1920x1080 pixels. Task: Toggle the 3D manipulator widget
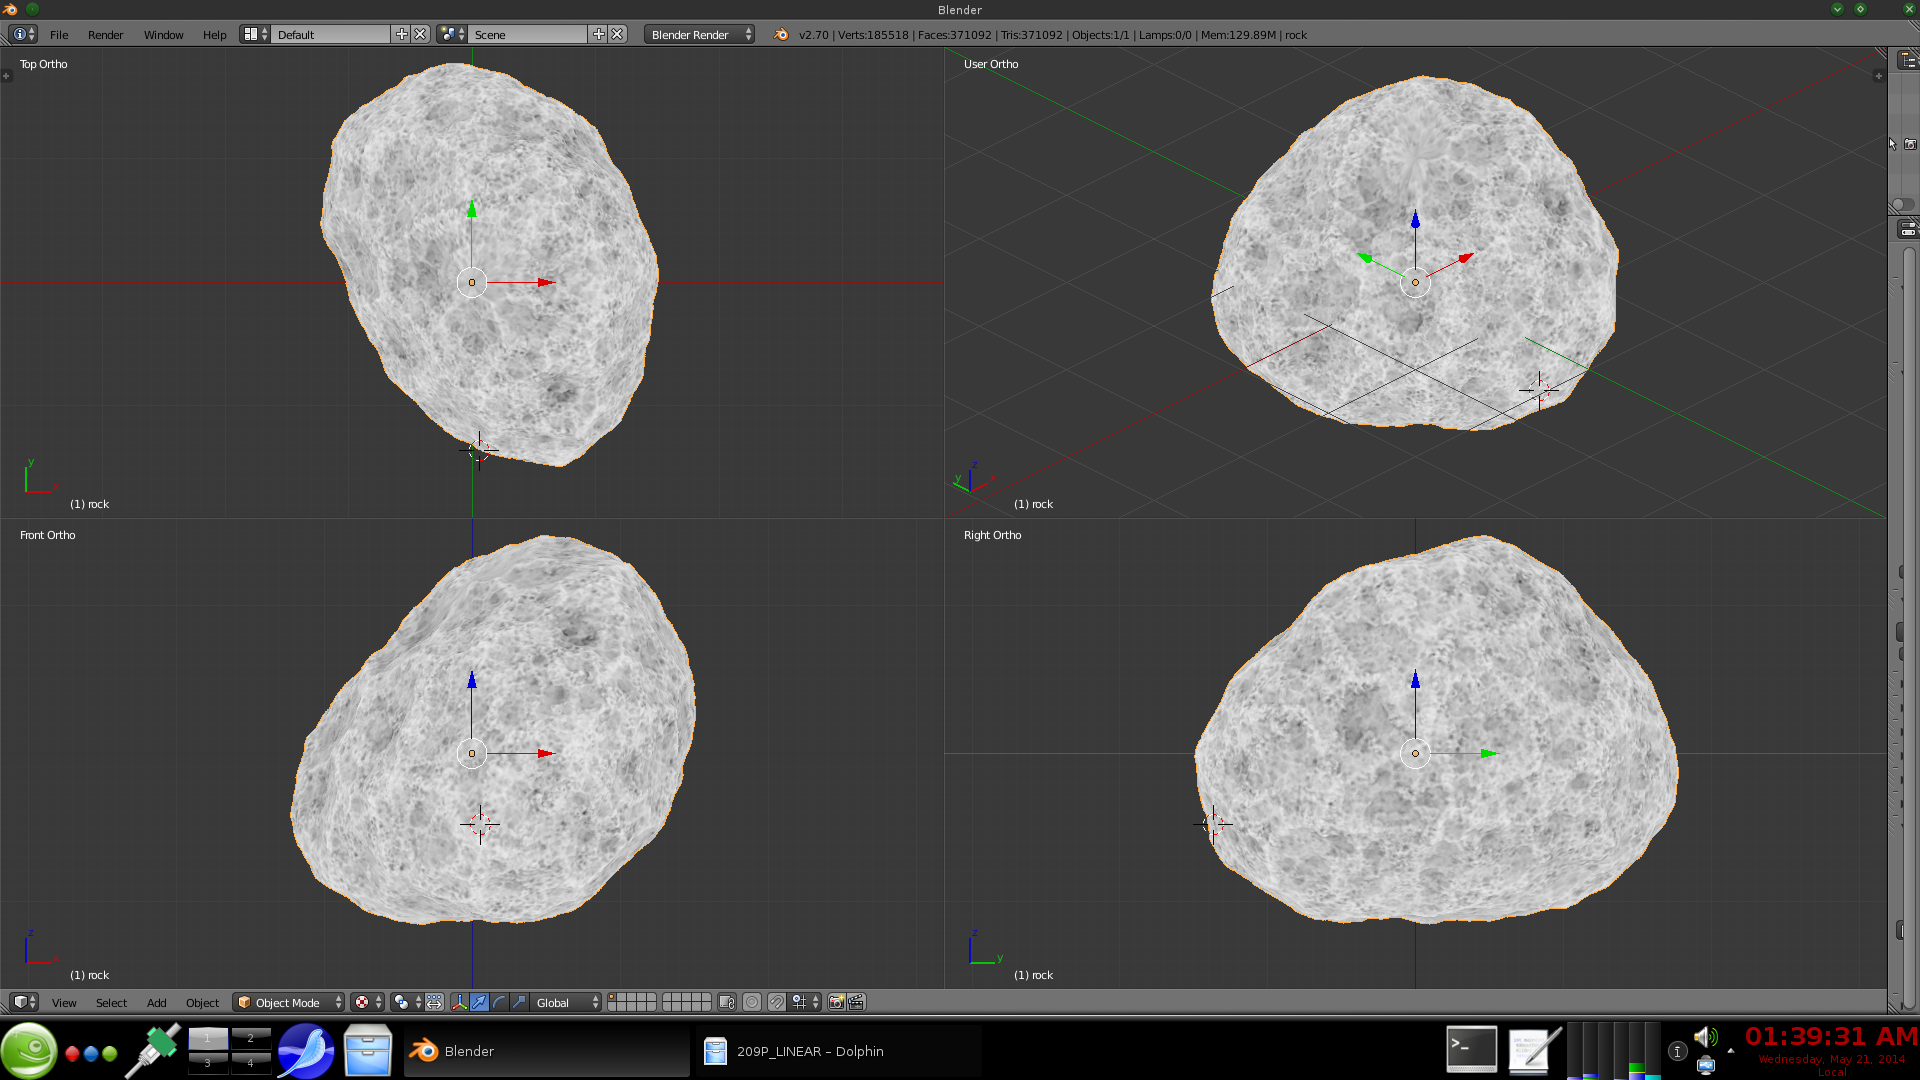[x=459, y=1002]
